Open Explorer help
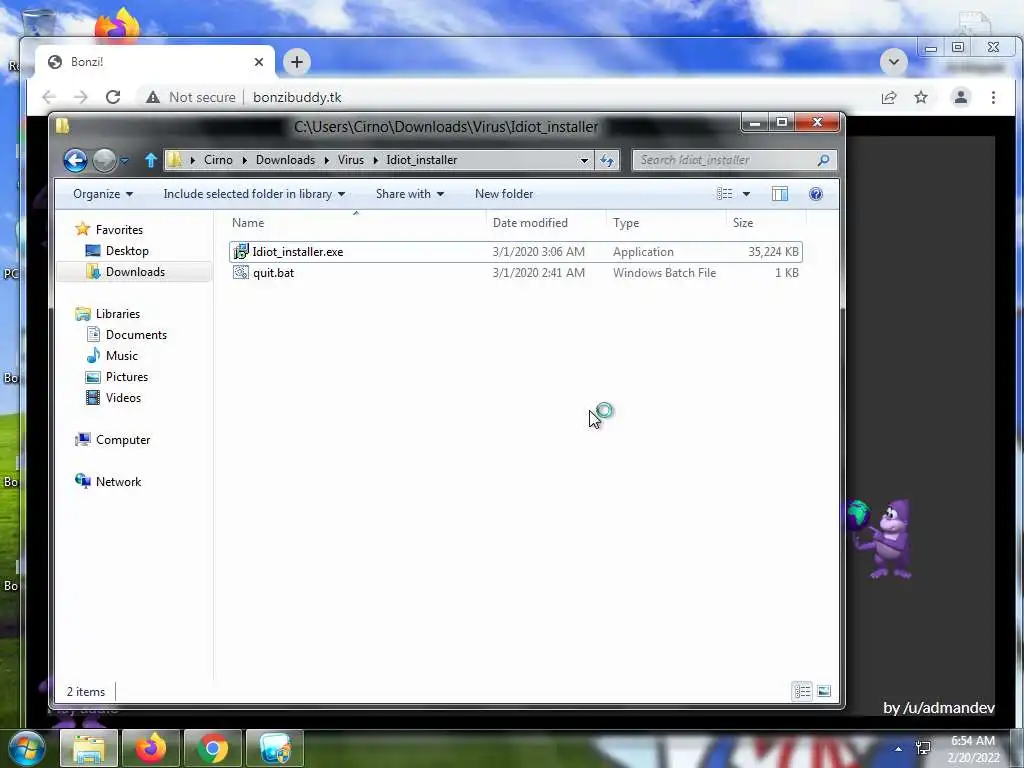Image resolution: width=1024 pixels, height=768 pixels. tap(815, 194)
